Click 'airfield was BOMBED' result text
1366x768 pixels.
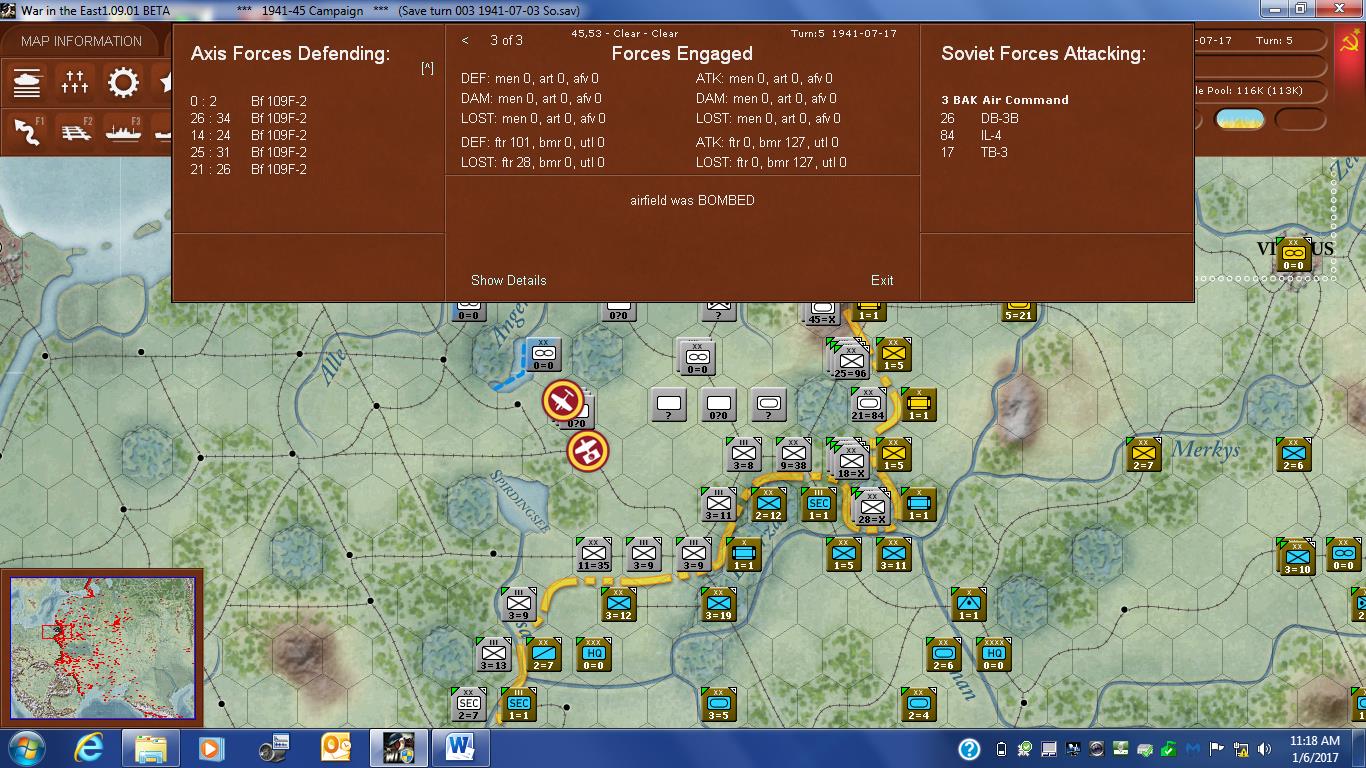pyautogui.click(x=692, y=200)
